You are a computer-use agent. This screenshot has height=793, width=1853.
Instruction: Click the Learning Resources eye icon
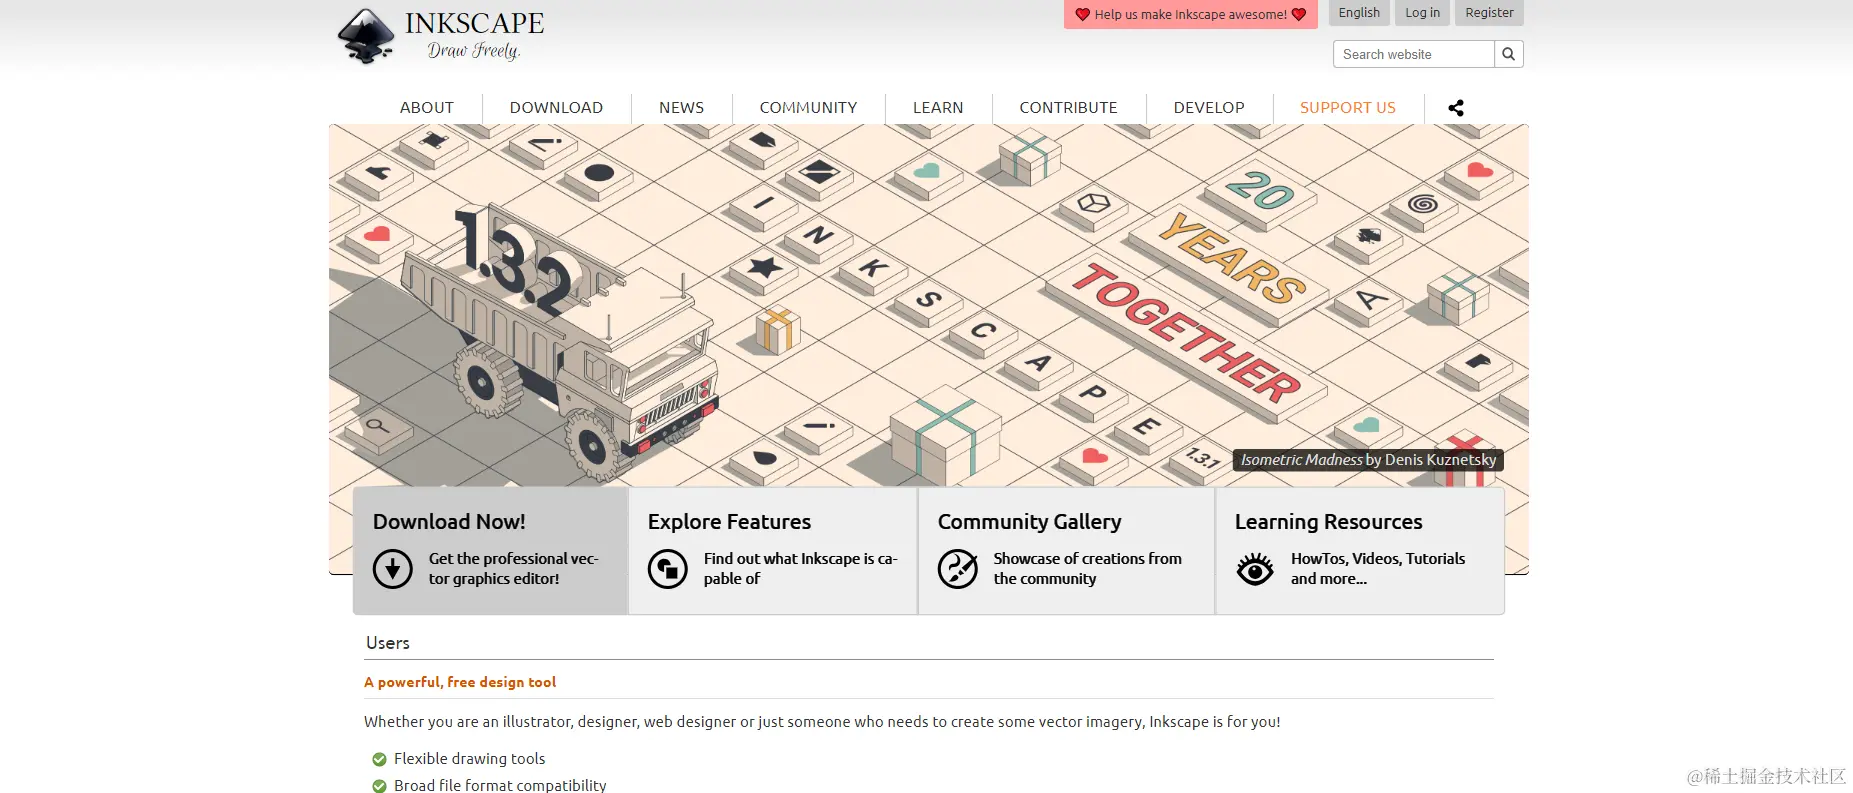tap(1255, 569)
